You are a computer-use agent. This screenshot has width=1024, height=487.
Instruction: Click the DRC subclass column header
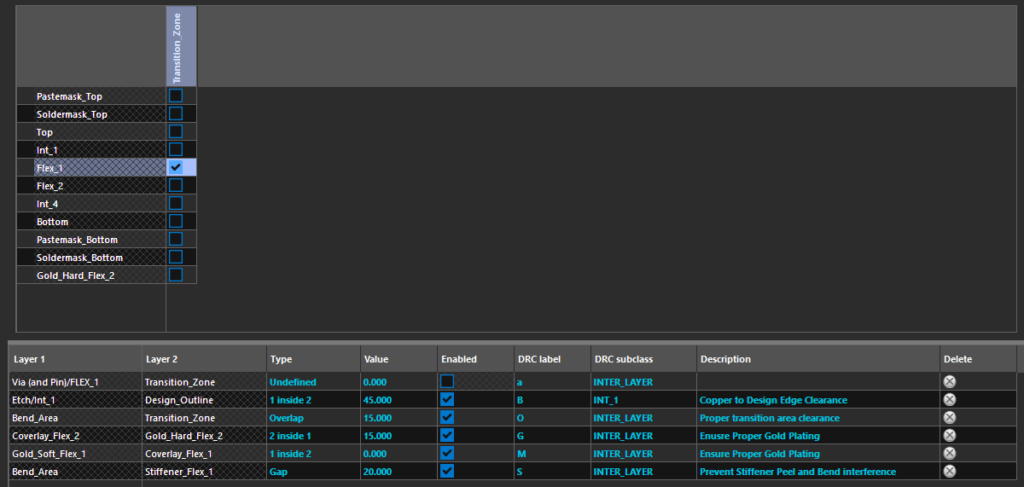[x=643, y=359]
